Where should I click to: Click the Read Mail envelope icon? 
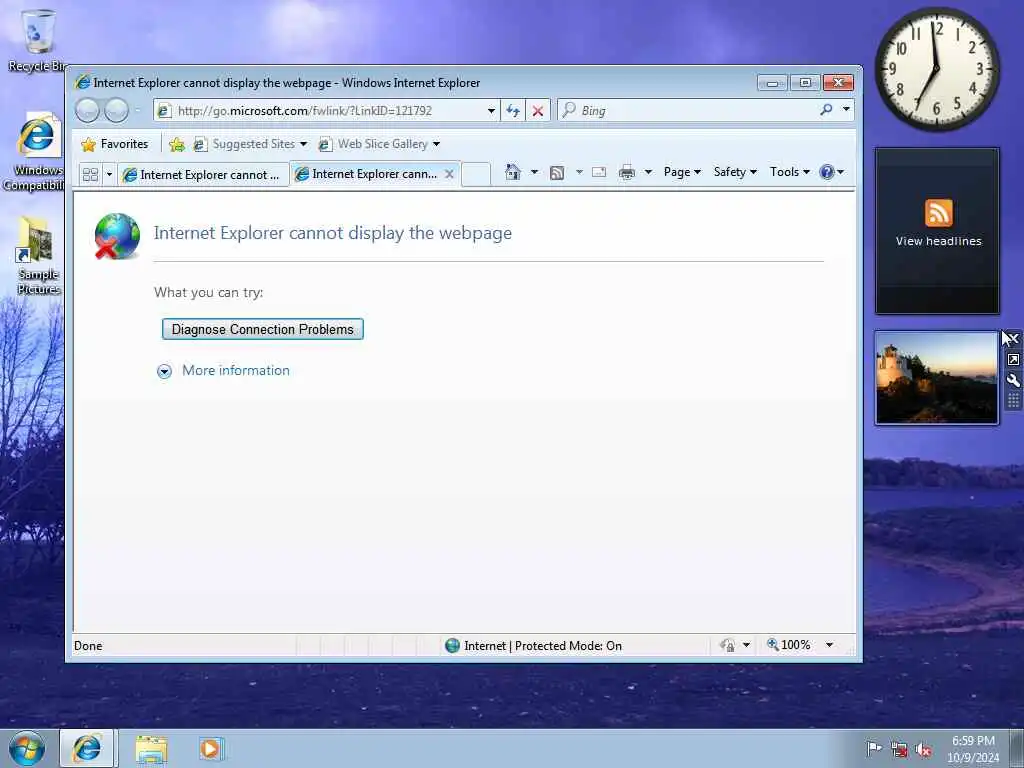click(x=599, y=172)
